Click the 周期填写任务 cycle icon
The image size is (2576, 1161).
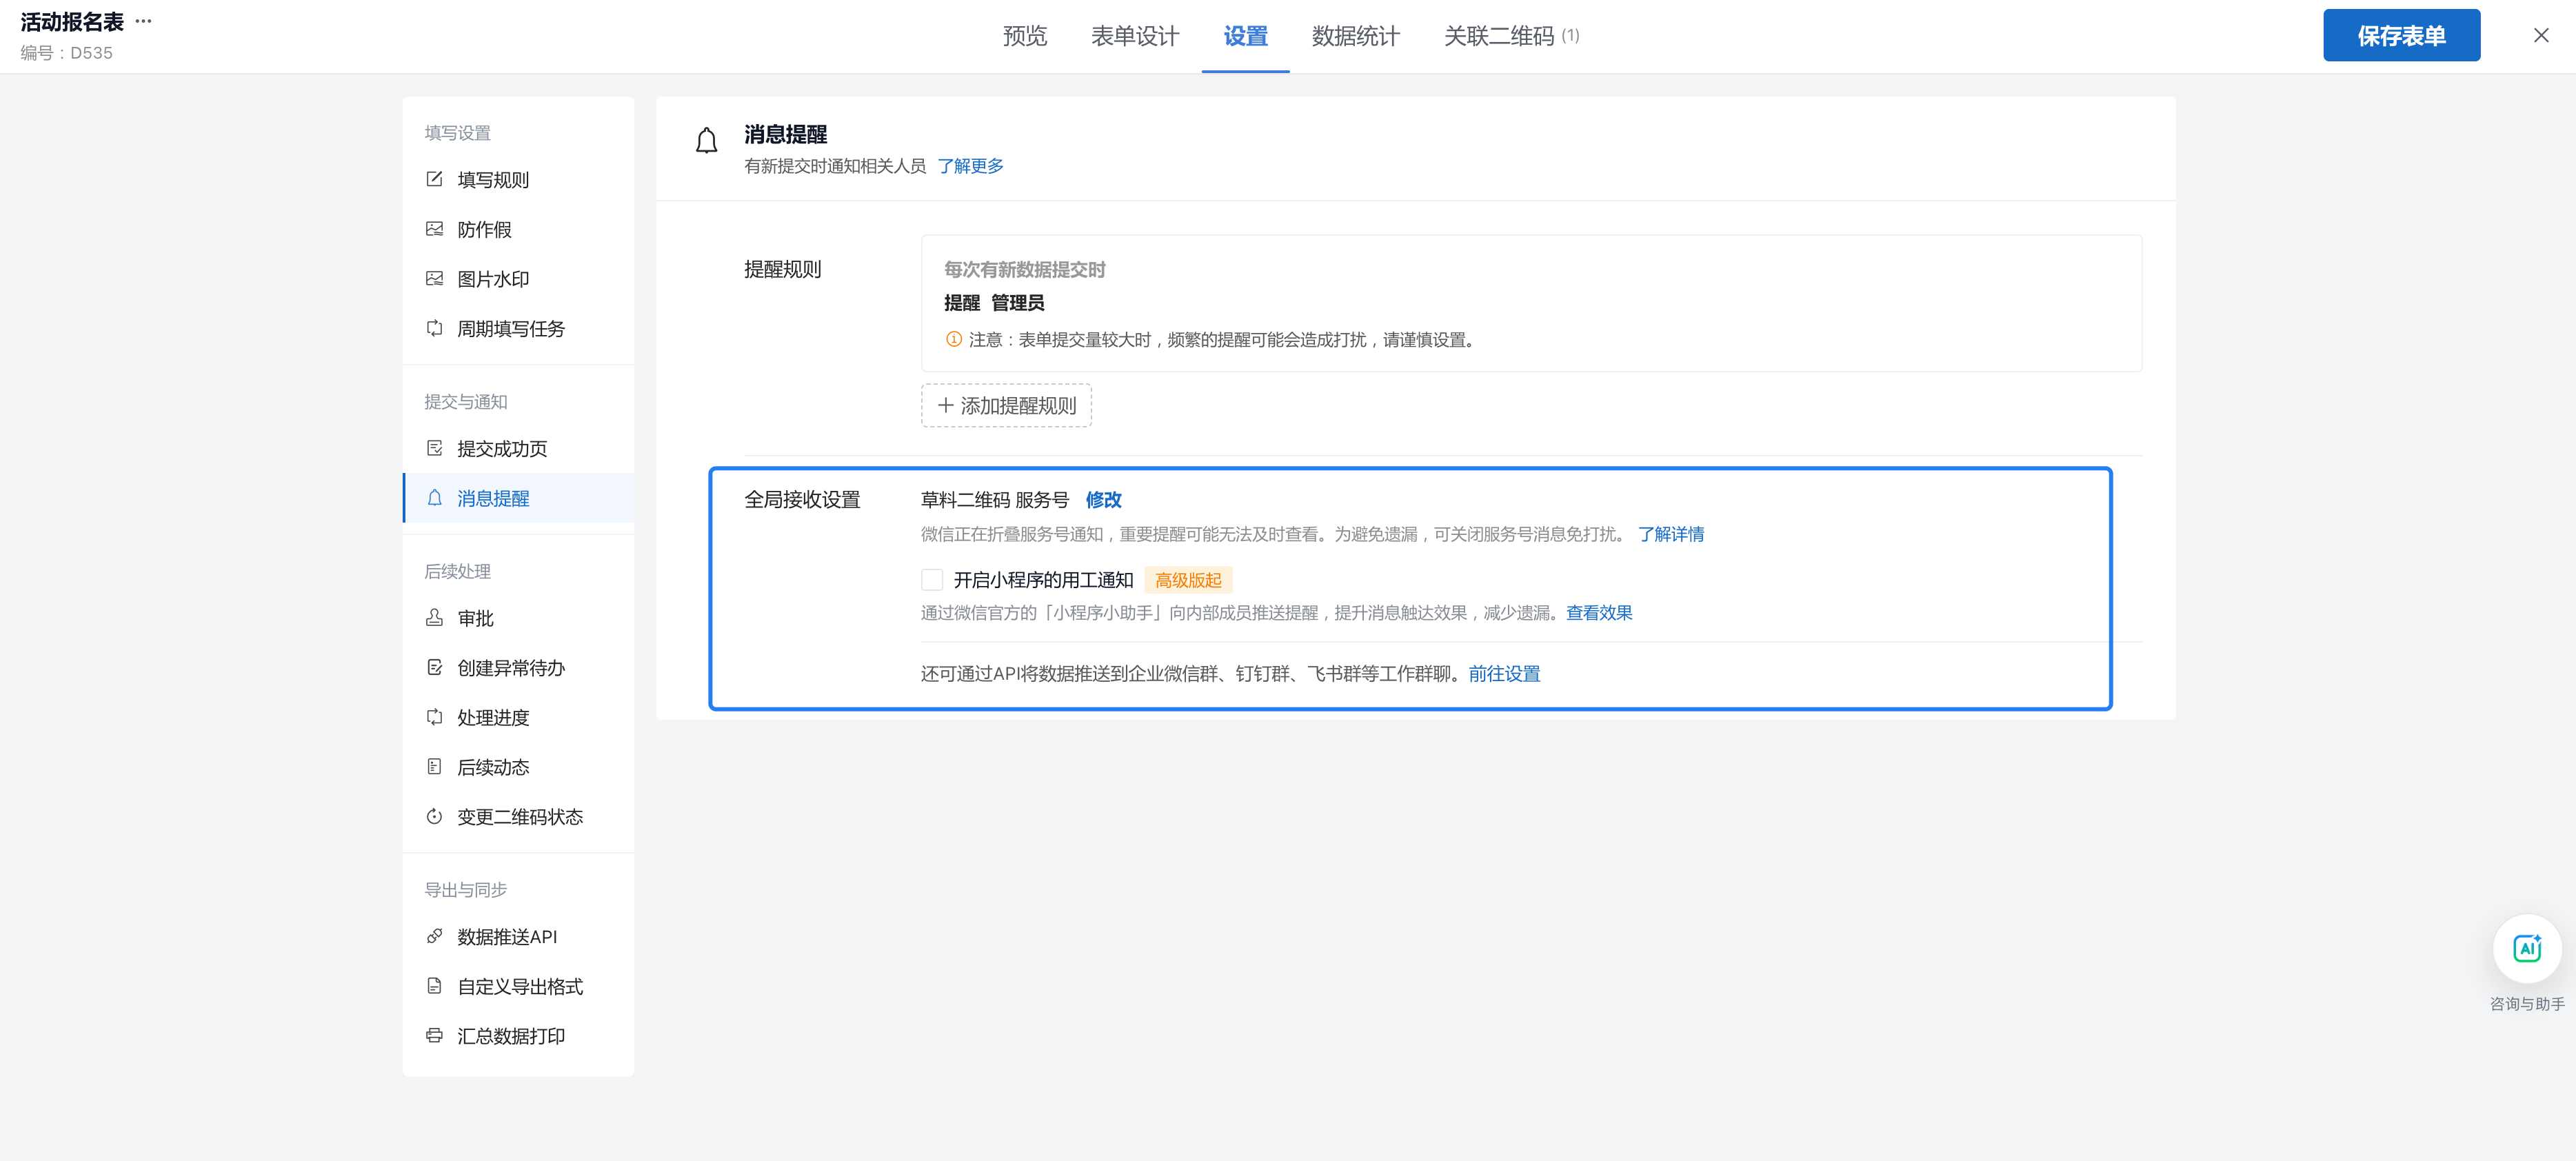tap(434, 328)
